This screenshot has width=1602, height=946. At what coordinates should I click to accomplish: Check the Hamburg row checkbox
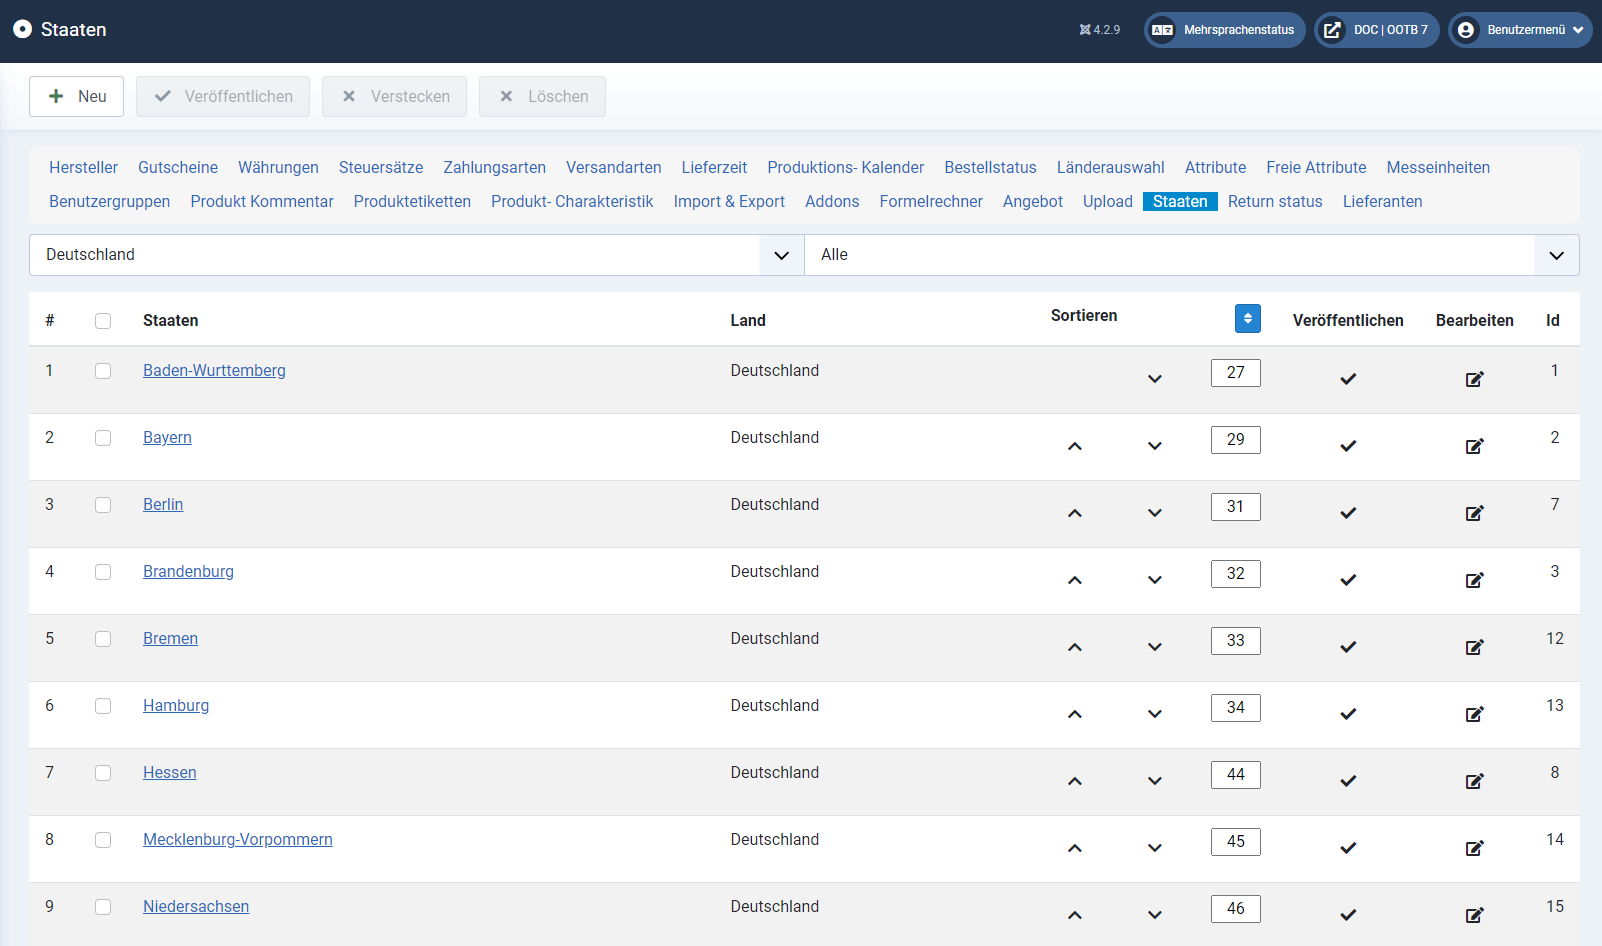[103, 706]
